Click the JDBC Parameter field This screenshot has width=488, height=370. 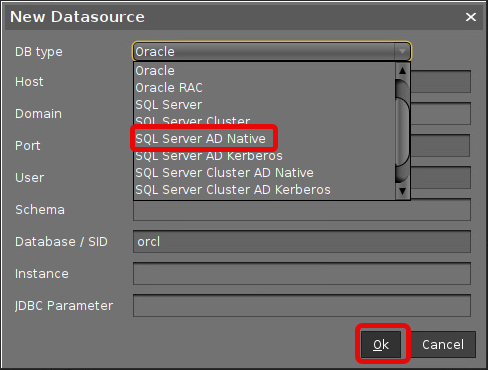pyautogui.click(x=302, y=305)
